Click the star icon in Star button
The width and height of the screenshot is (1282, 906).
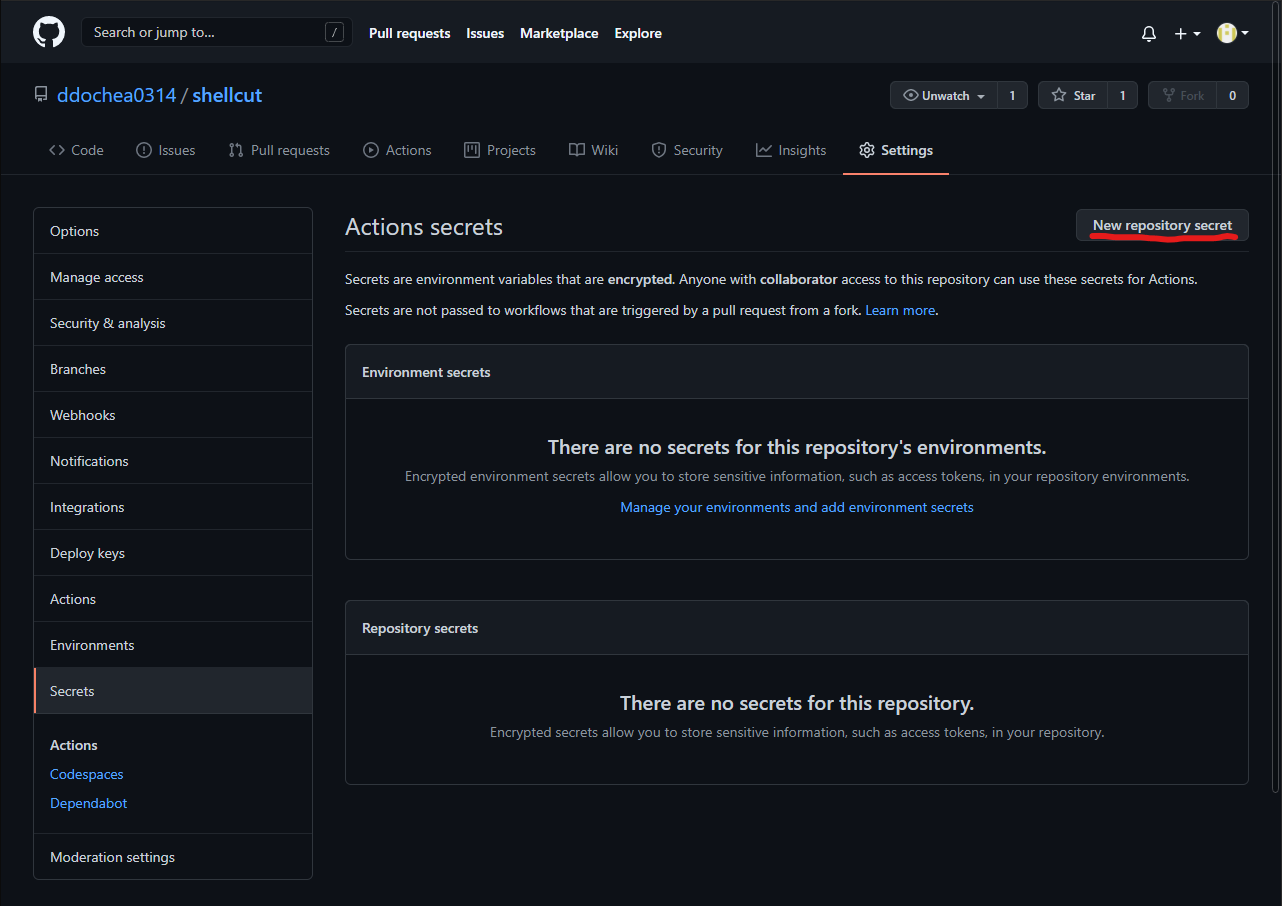click(x=1059, y=95)
